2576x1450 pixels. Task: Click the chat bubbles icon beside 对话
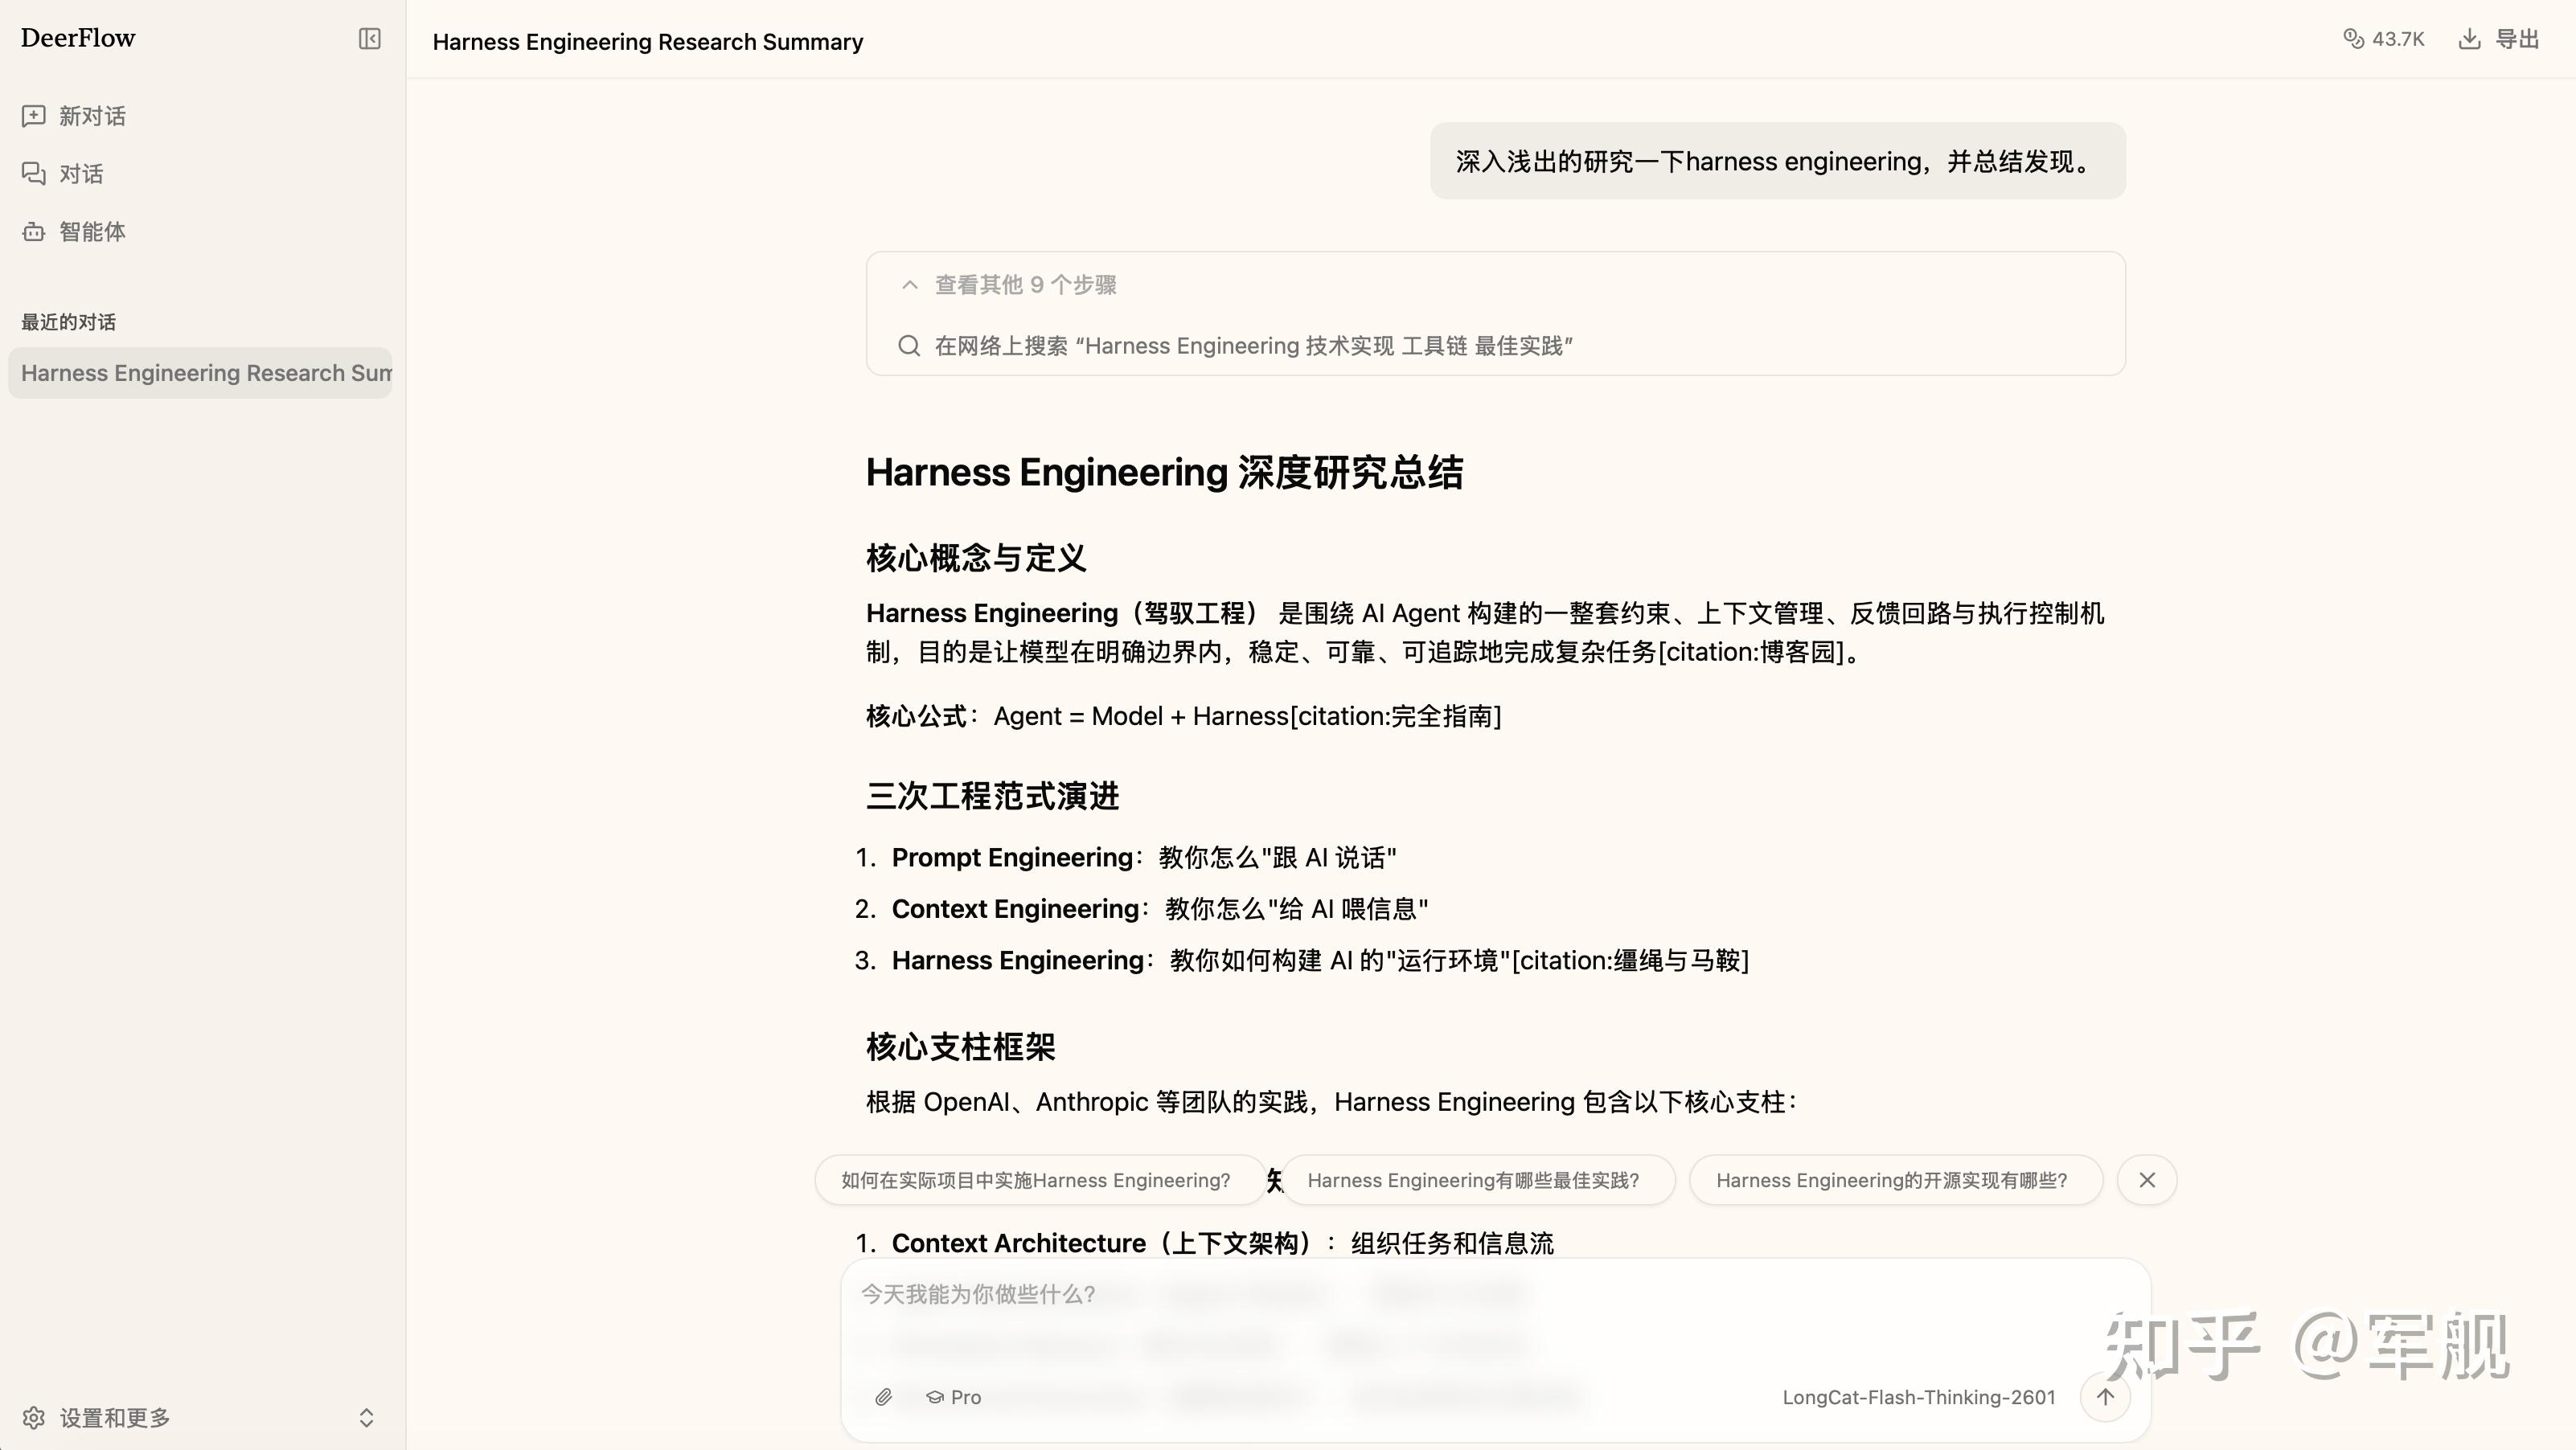(33, 174)
